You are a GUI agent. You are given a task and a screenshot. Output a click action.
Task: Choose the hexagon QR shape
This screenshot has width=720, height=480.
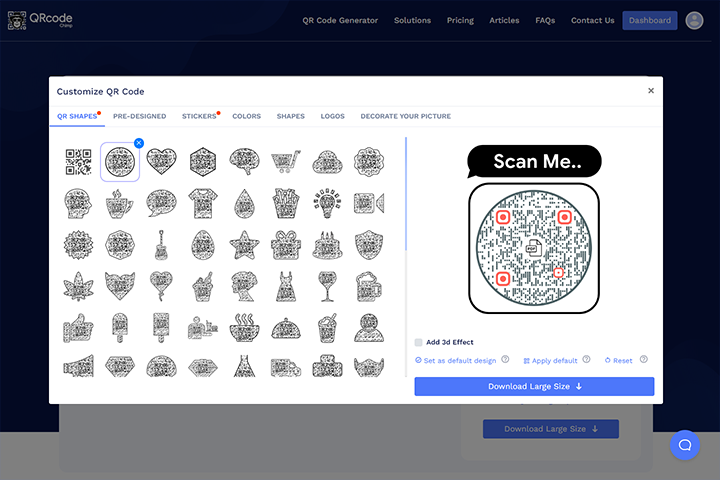(x=202, y=162)
